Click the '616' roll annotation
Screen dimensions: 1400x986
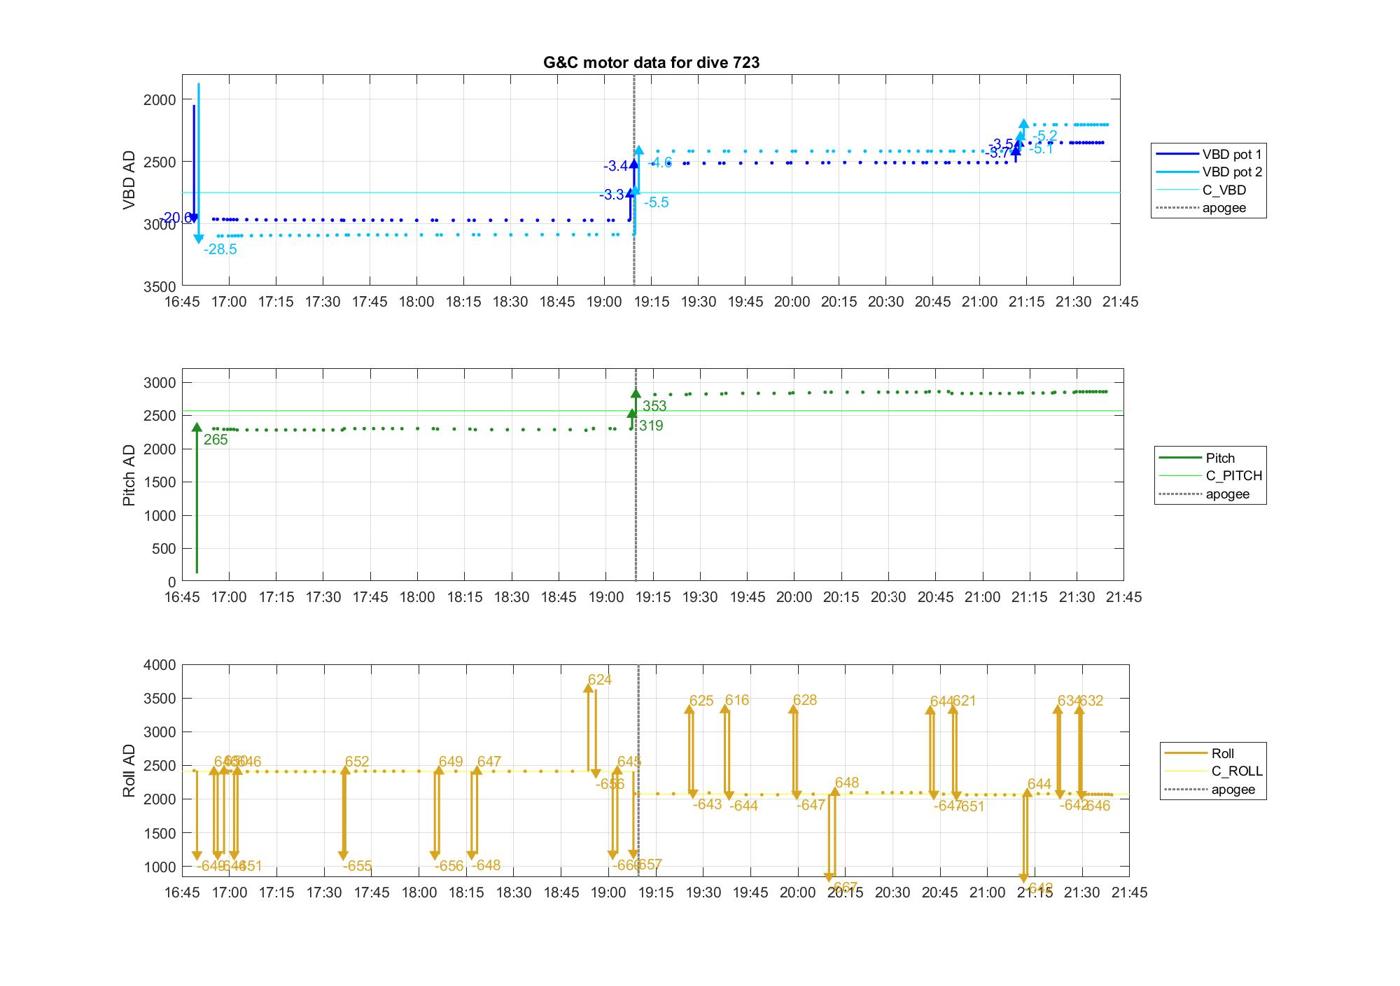pyautogui.click(x=737, y=701)
